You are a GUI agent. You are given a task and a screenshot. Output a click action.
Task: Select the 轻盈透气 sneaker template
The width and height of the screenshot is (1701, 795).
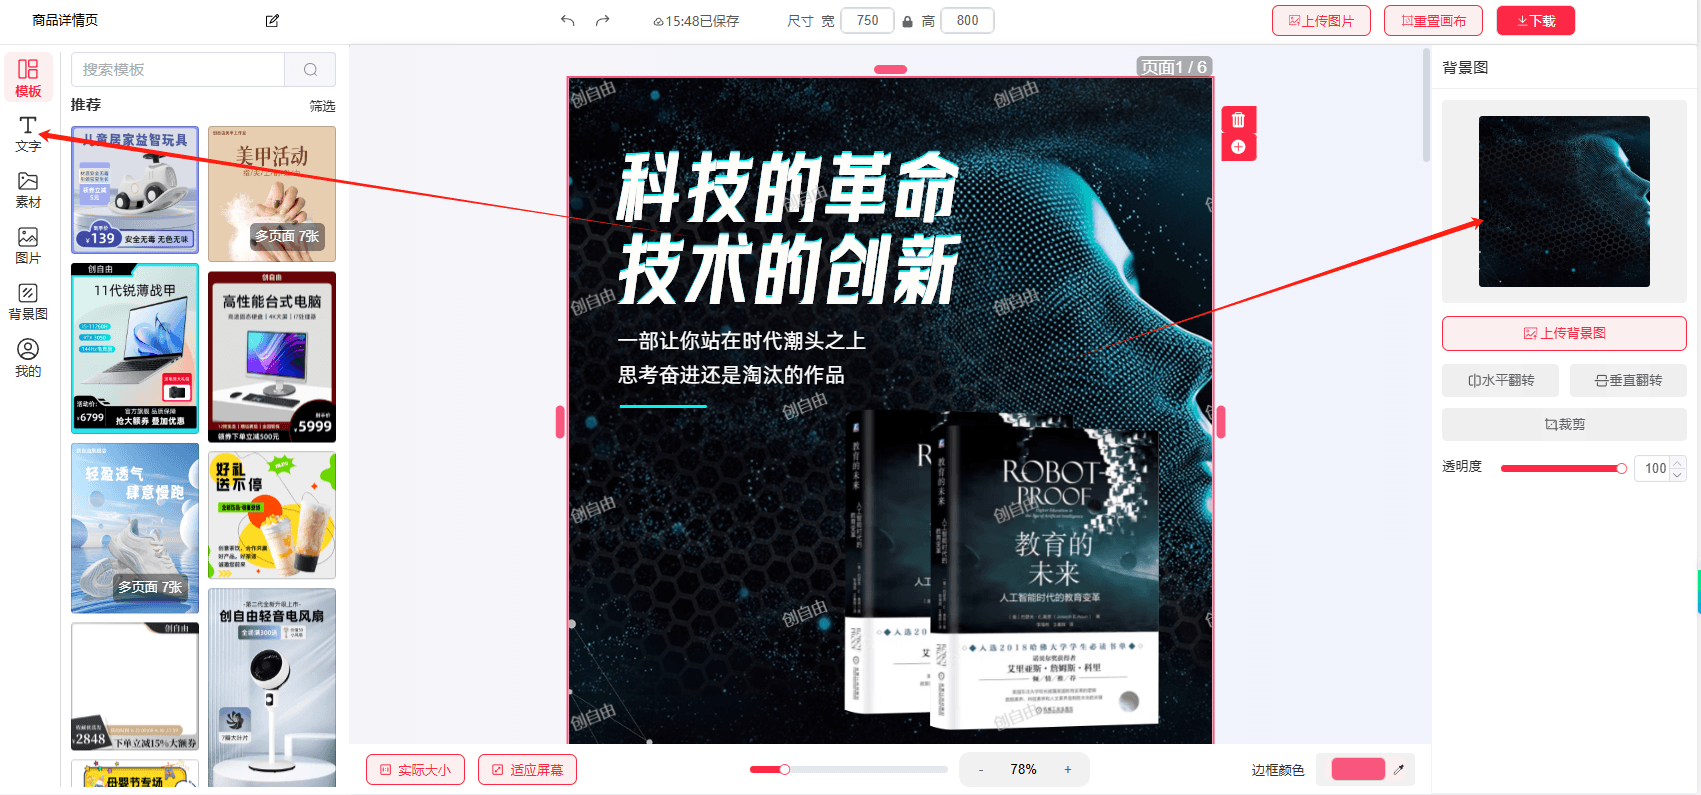click(135, 528)
